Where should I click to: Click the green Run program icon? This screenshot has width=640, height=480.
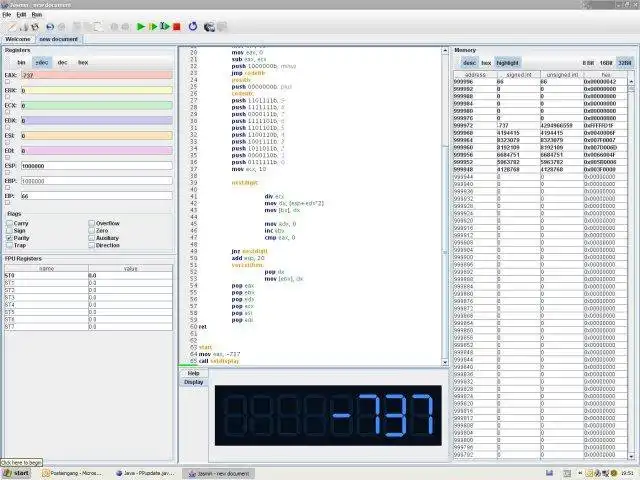tap(141, 27)
